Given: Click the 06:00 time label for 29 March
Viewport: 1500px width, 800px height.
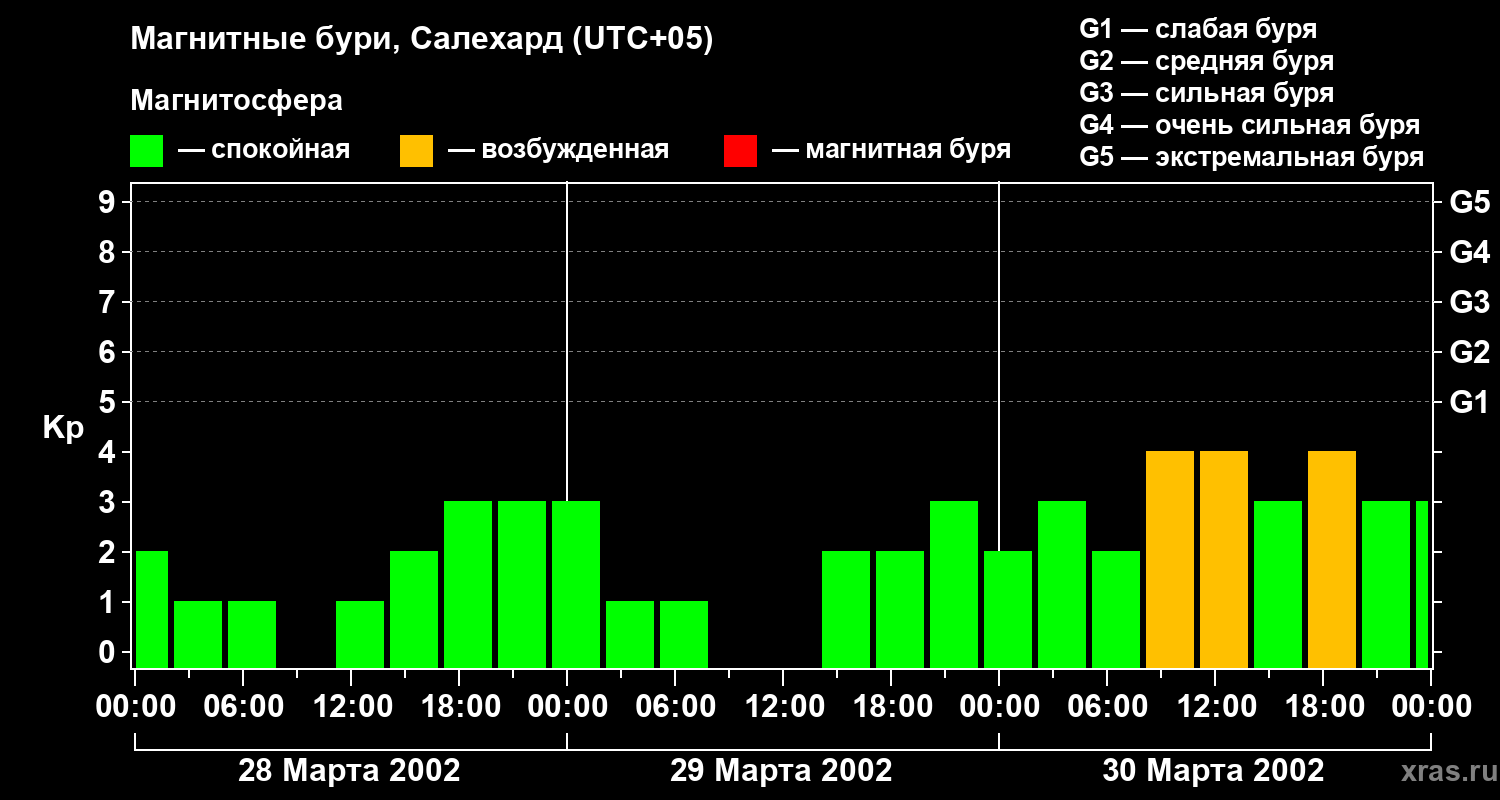Looking at the screenshot, I should pyautogui.click(x=675, y=707).
